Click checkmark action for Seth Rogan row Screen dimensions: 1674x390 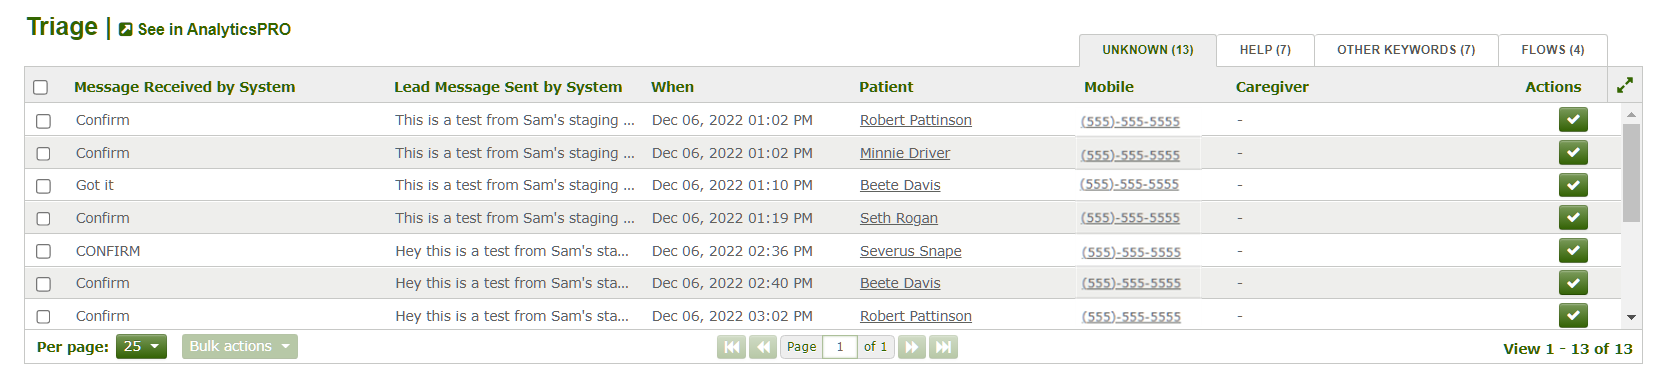pos(1573,218)
